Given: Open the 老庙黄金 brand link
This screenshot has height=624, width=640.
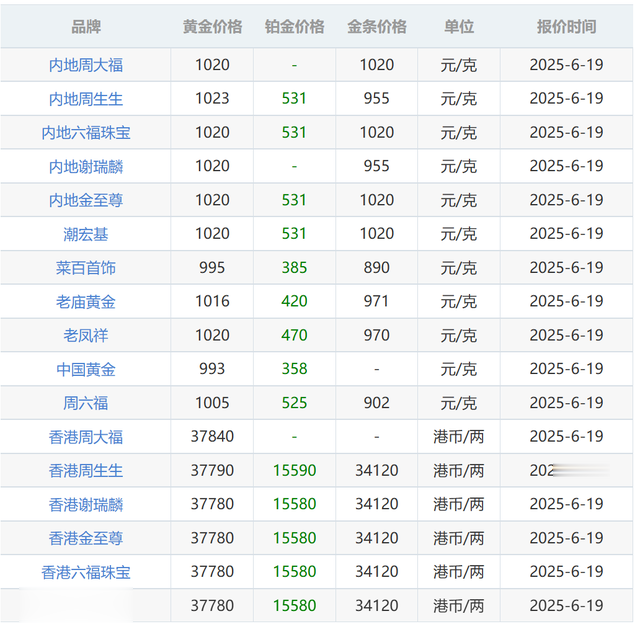Looking at the screenshot, I should [x=86, y=302].
